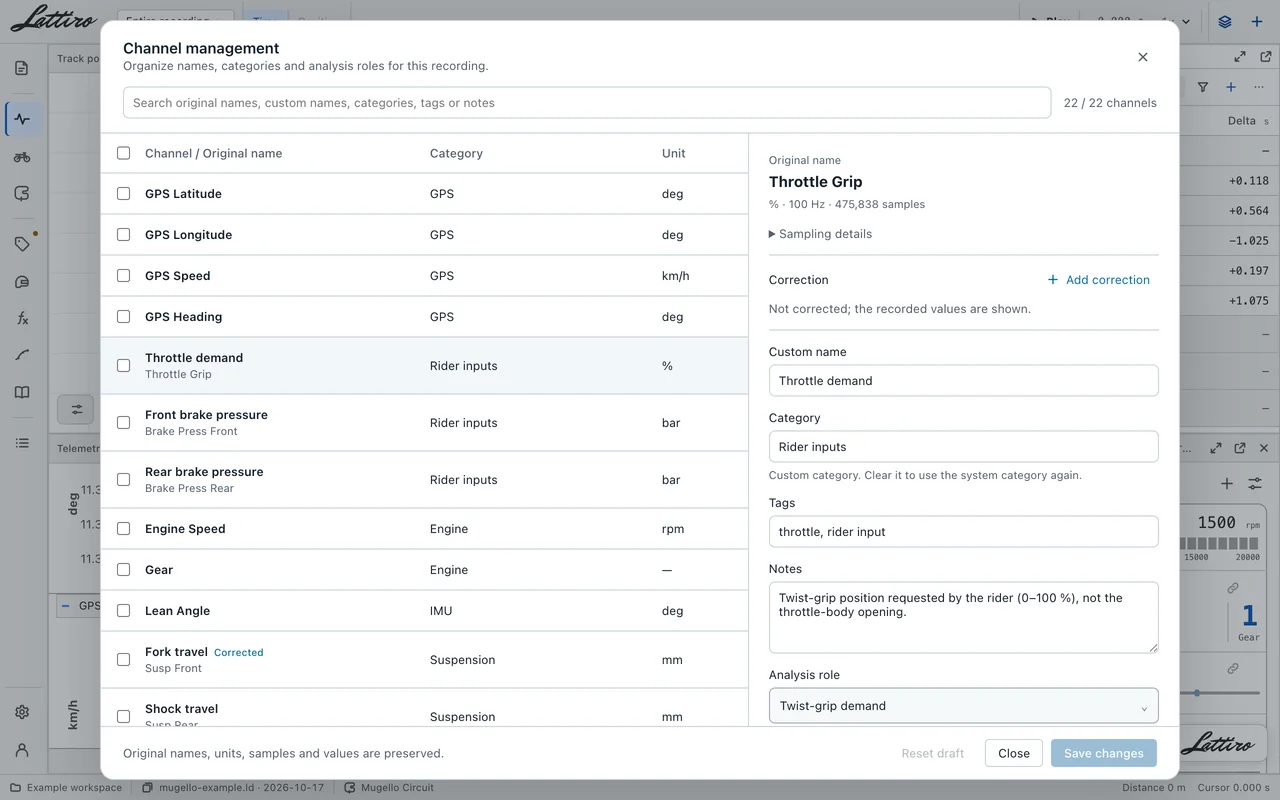1280x800 pixels.
Task: Select the GPS Heading row
Action: point(424,317)
